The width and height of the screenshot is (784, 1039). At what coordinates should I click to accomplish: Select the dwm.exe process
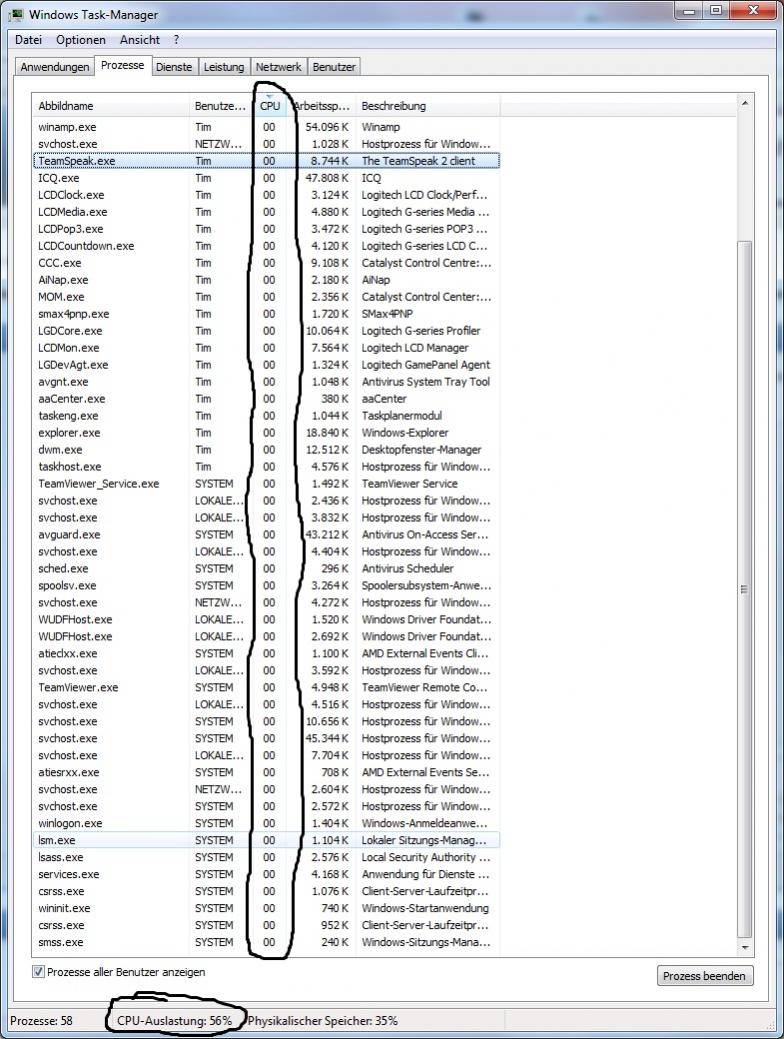(x=266, y=450)
